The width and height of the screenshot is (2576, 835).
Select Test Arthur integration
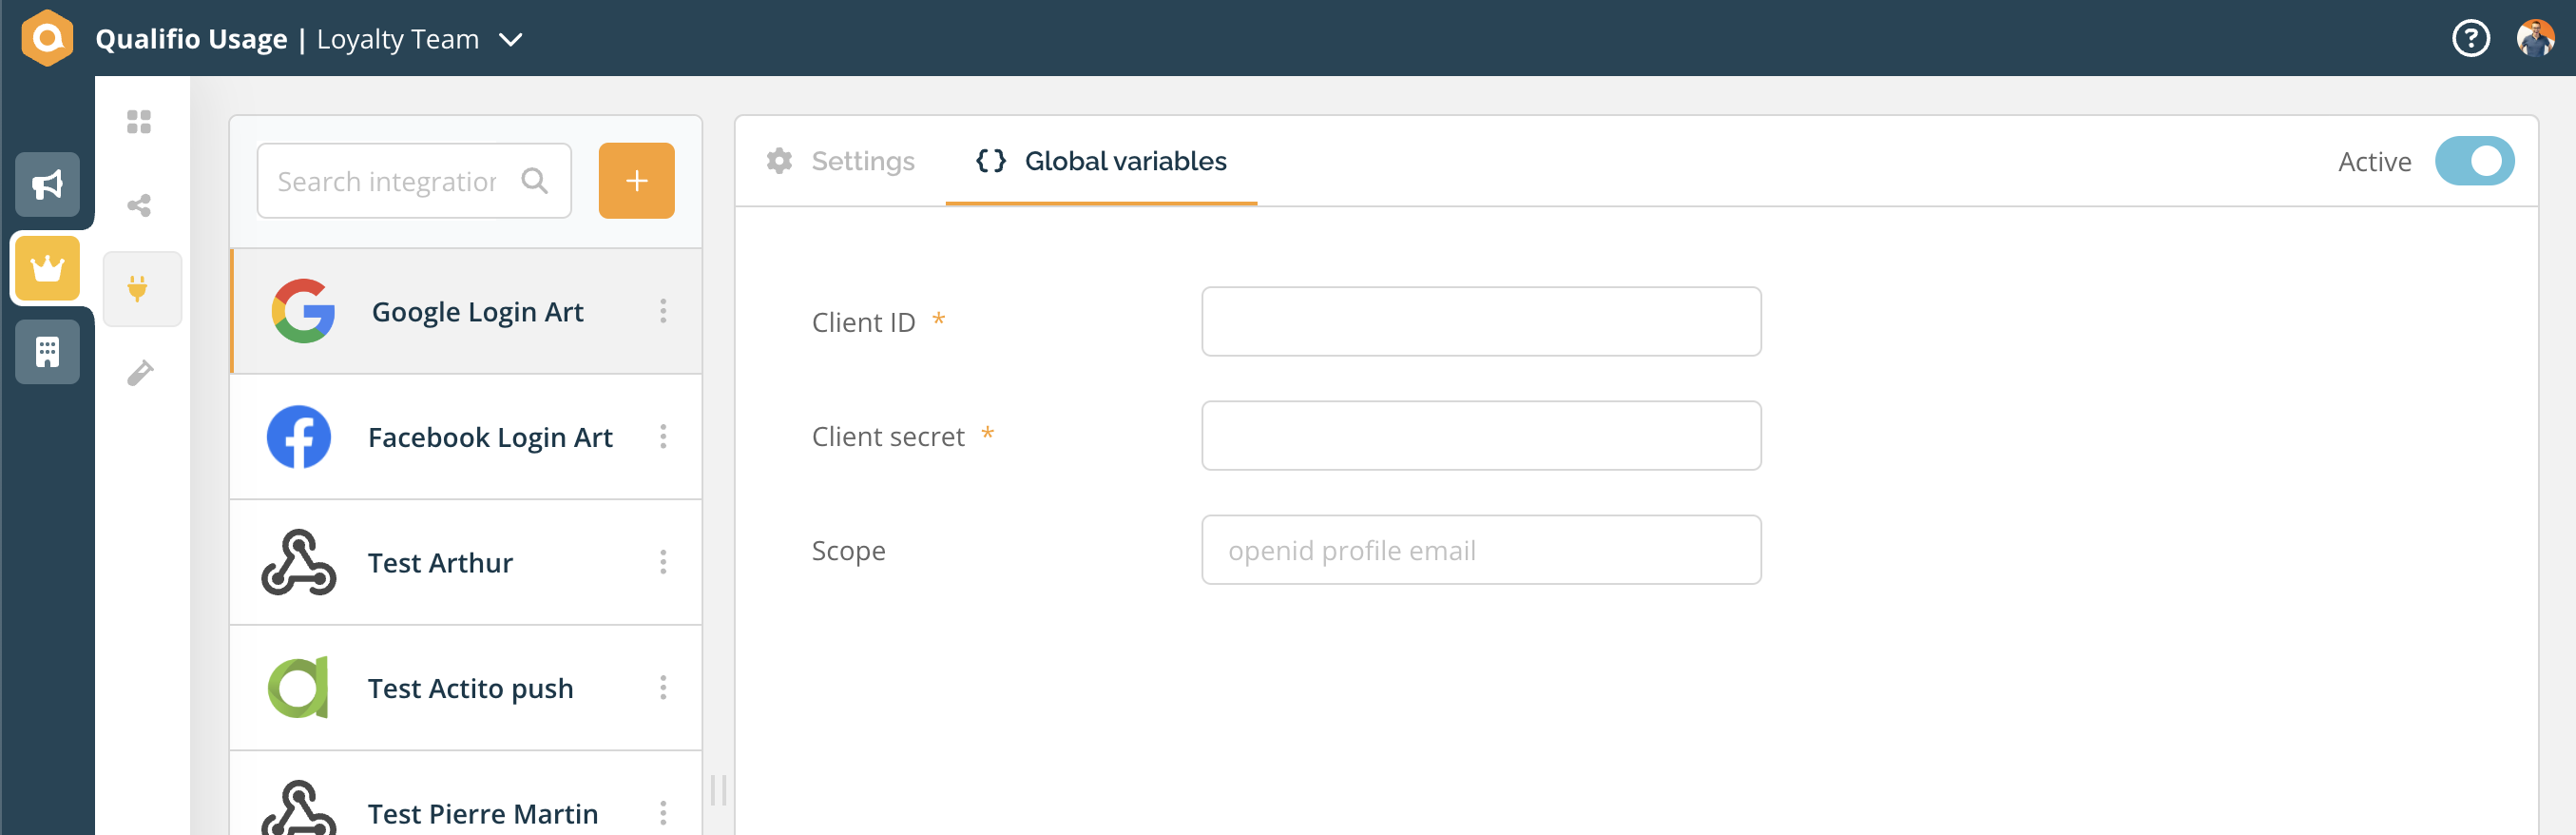466,562
